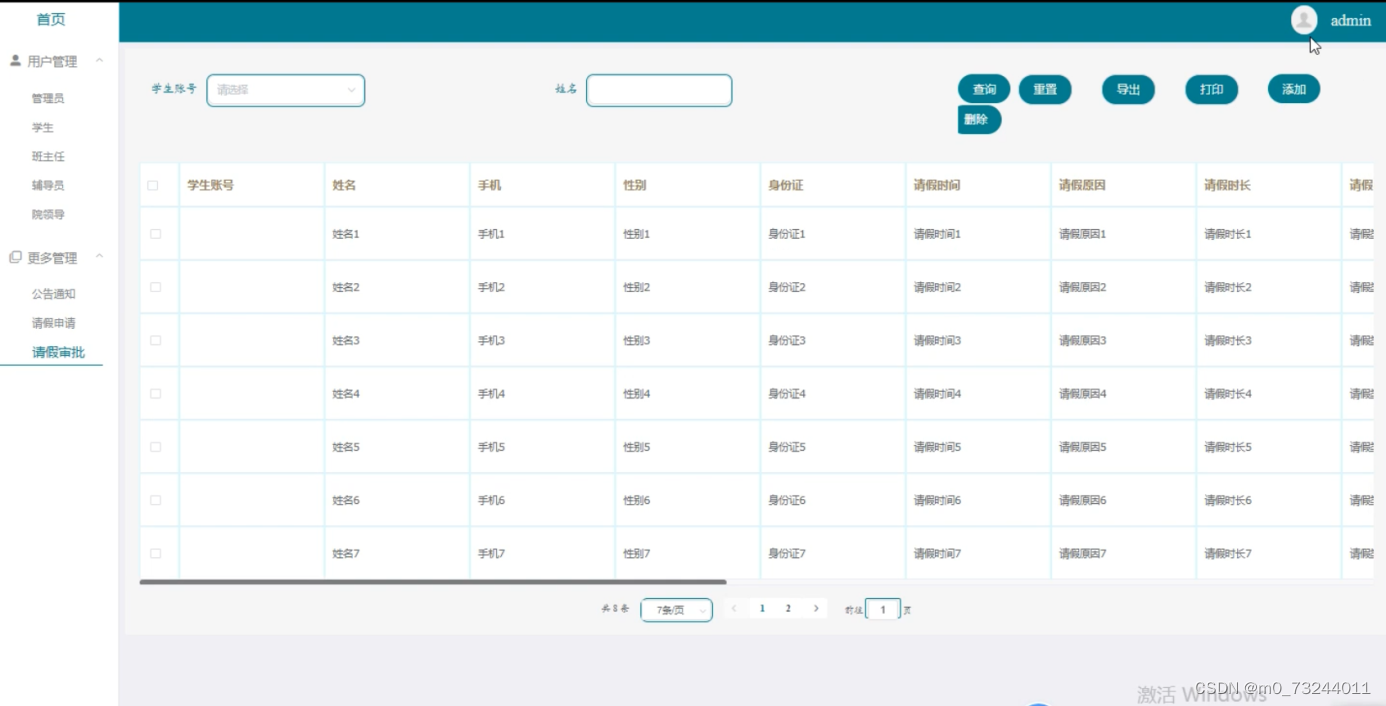Image resolution: width=1386 pixels, height=706 pixels.
Task: Open the 首页 home menu
Action: click(51, 19)
